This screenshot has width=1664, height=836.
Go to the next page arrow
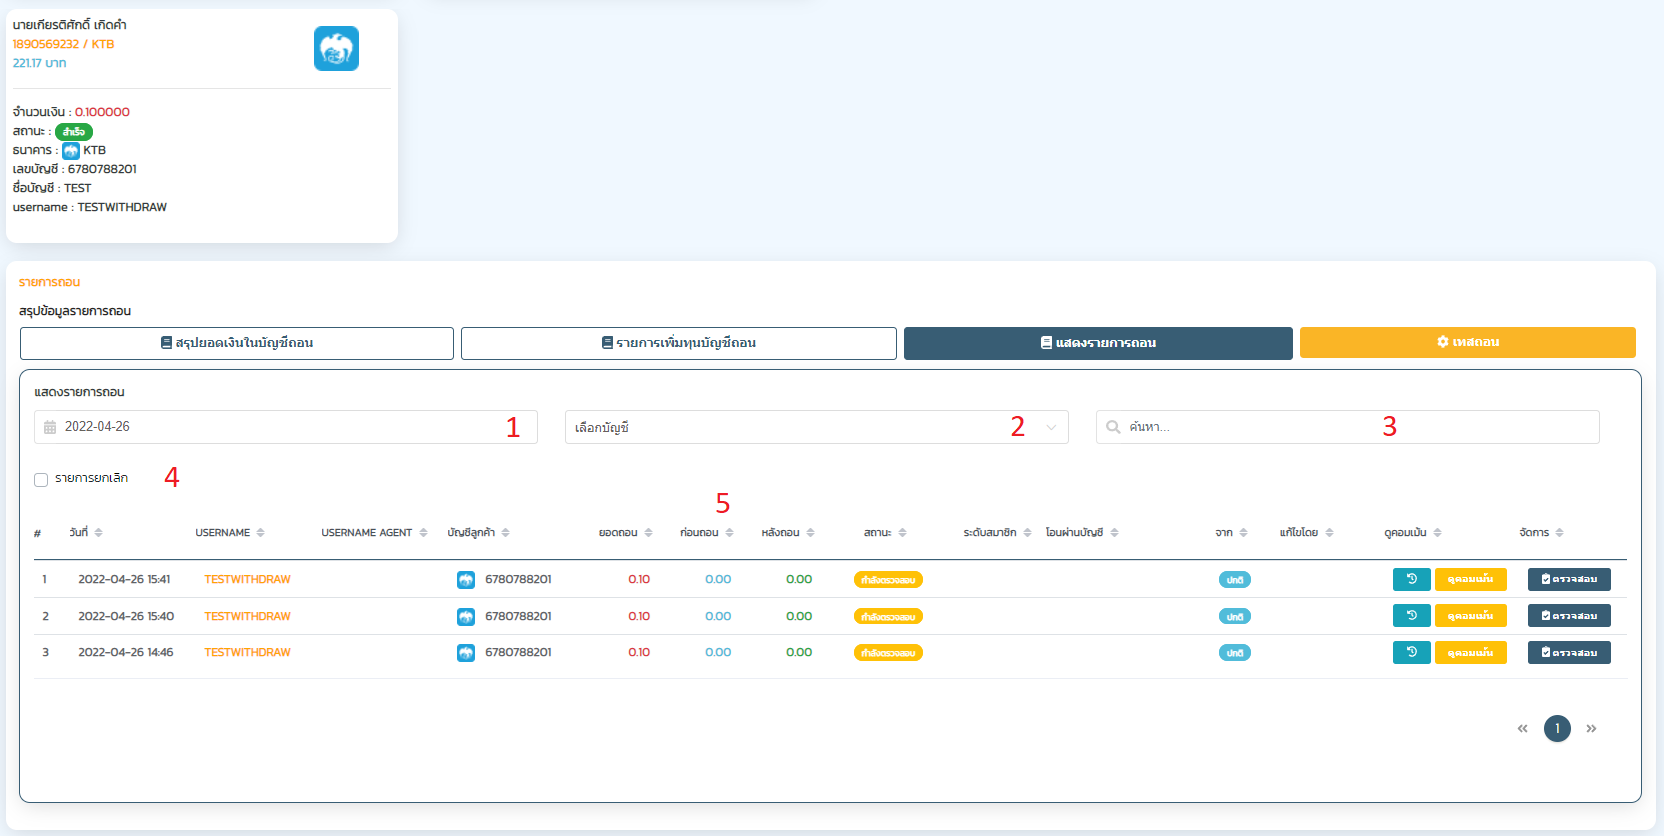coord(1591,729)
